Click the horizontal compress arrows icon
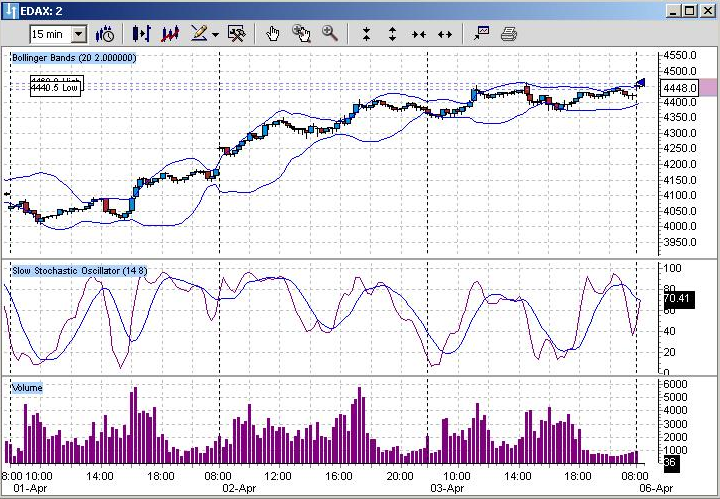Screen dimensions: 720x499 pyautogui.click(x=419, y=34)
